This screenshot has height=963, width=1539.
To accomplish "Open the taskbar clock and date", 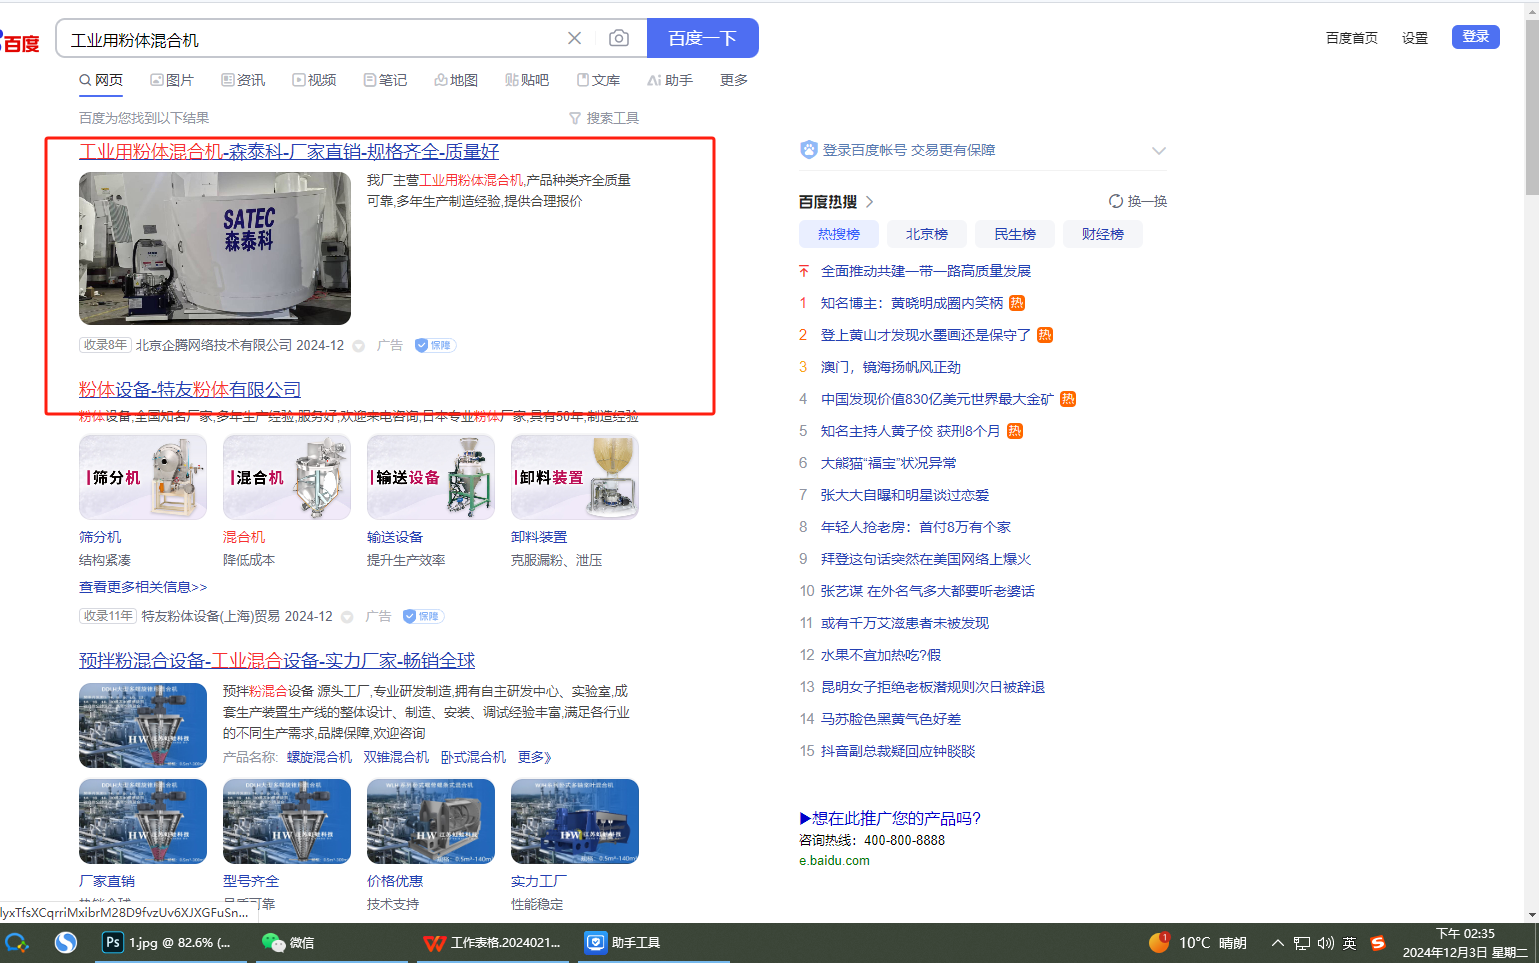I will click(x=1465, y=943).
